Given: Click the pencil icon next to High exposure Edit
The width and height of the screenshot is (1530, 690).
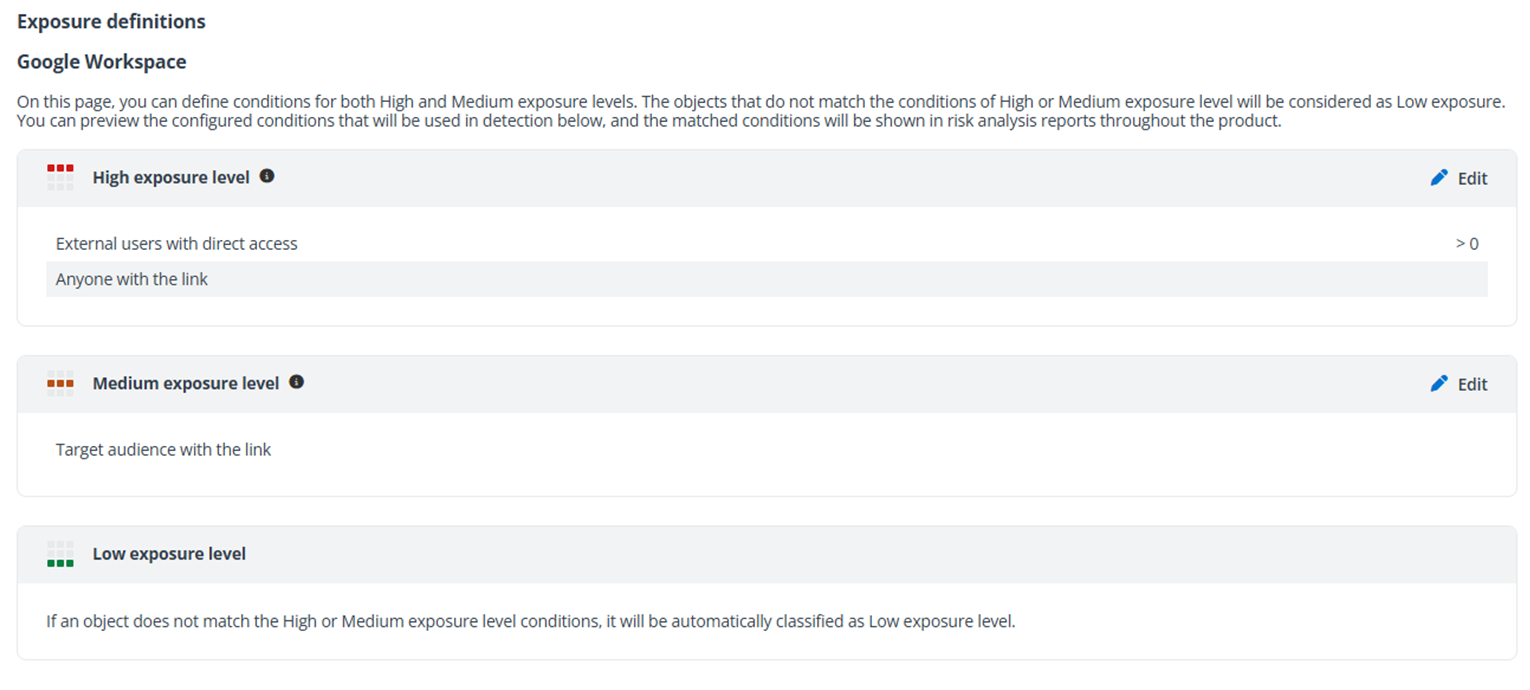Looking at the screenshot, I should [1438, 177].
